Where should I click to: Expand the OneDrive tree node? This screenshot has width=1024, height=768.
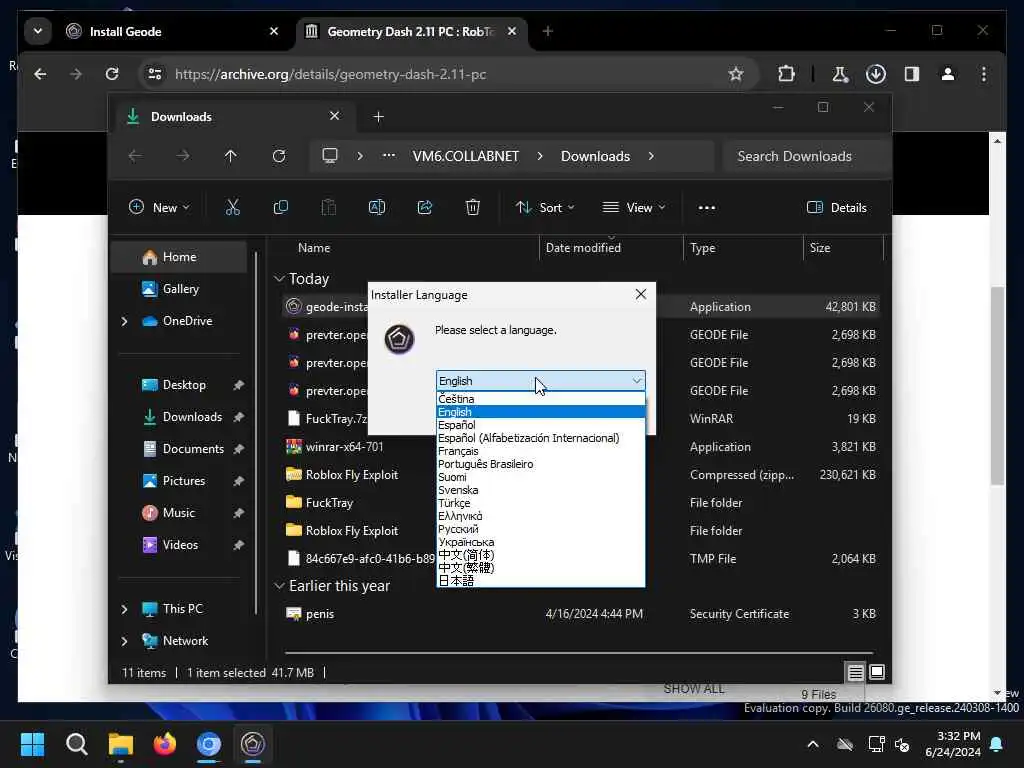click(x=125, y=321)
